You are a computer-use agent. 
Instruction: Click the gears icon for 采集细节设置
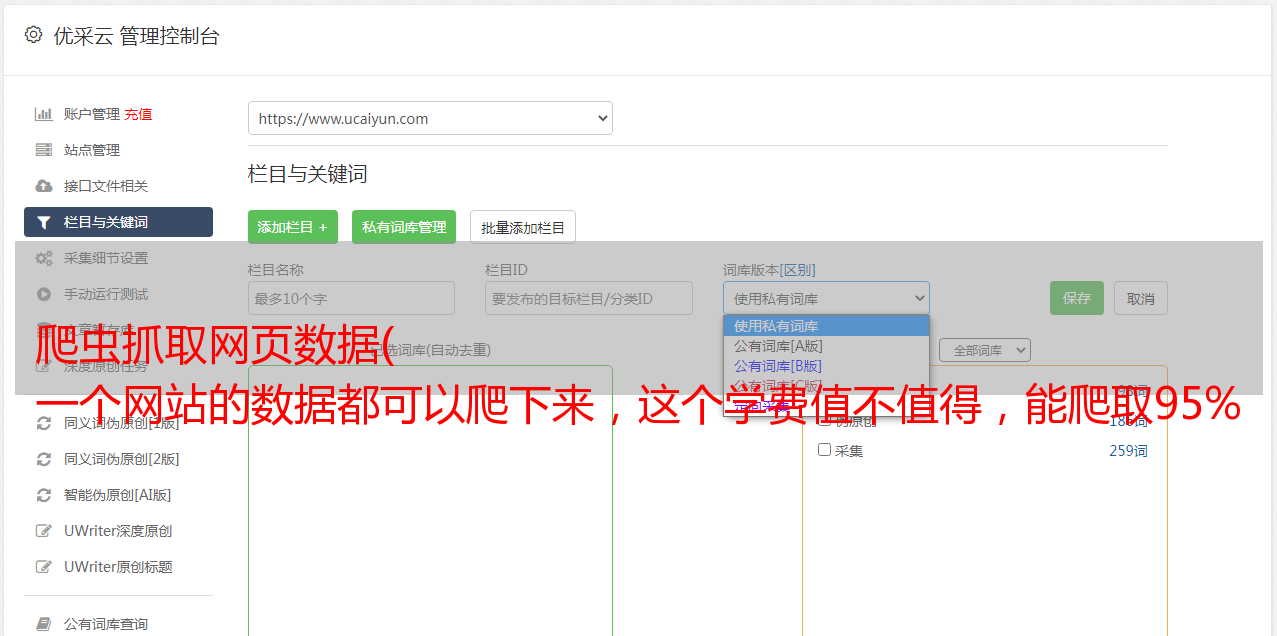pos(43,258)
